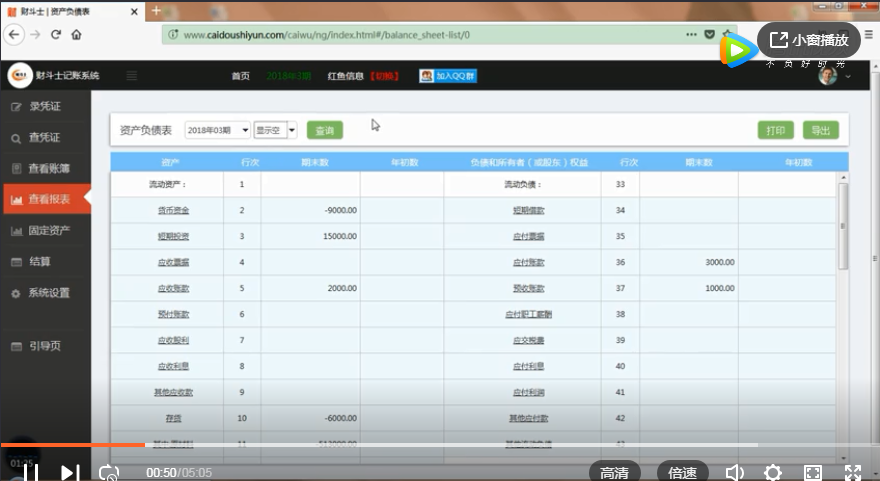Open the 应交税费 liability link
Viewport: 880px width, 481px height.
529,340
